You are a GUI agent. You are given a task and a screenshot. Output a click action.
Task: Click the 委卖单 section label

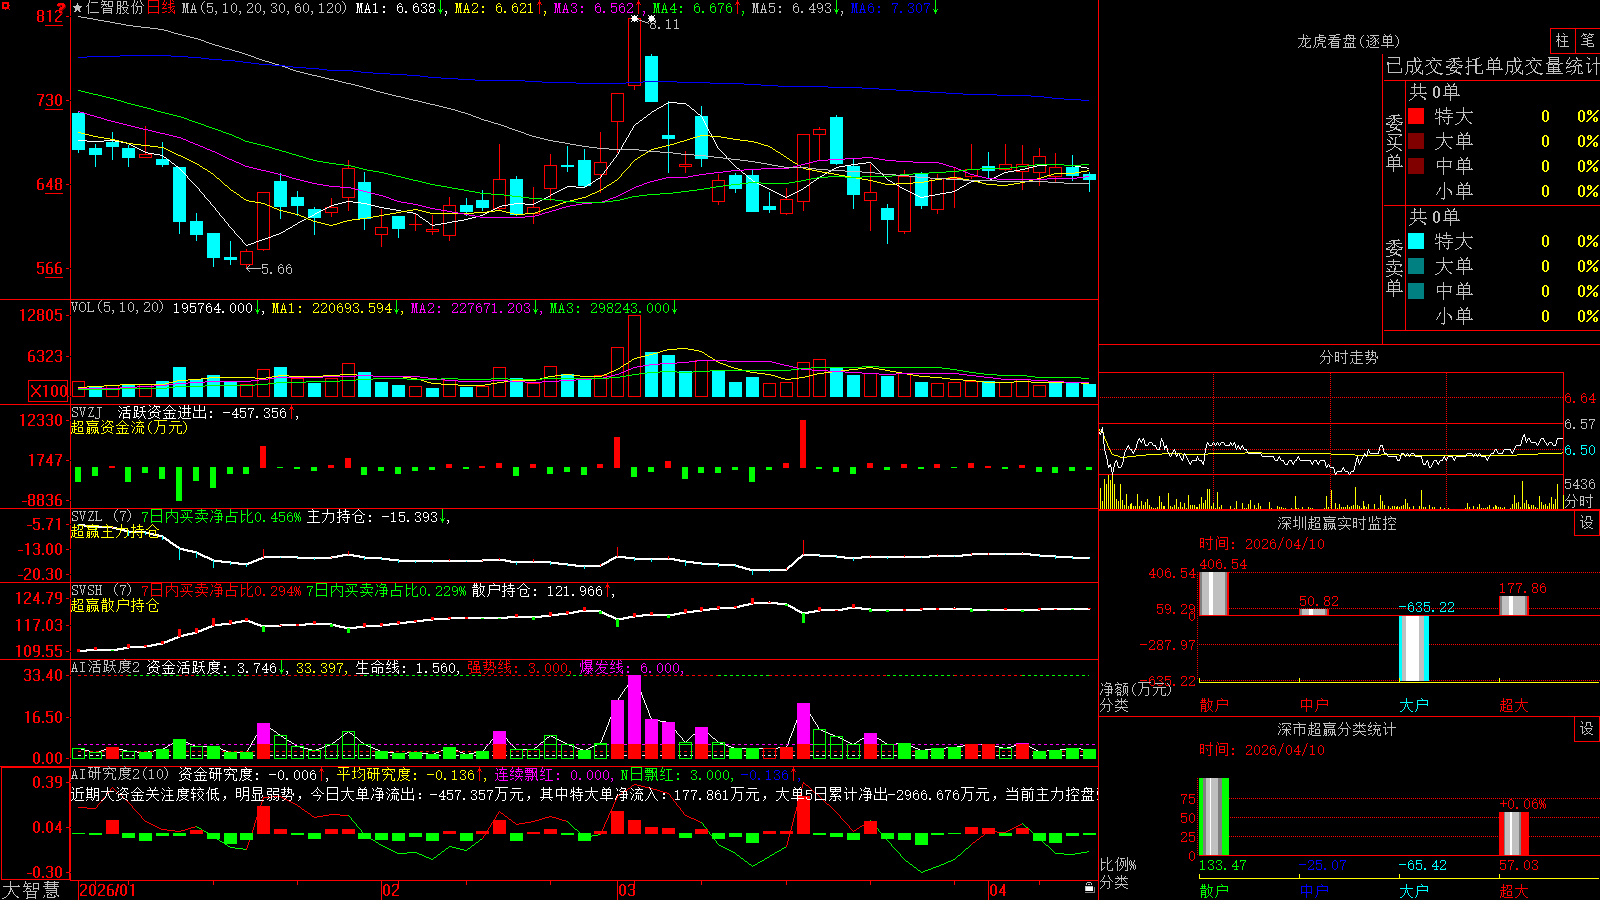[x=1394, y=267]
